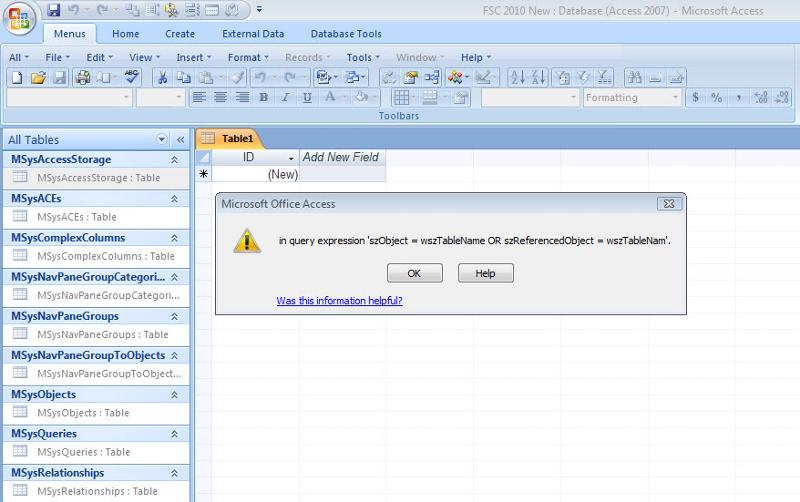This screenshot has height=502, width=800.
Task: Toggle Italic formatting
Action: [285, 97]
